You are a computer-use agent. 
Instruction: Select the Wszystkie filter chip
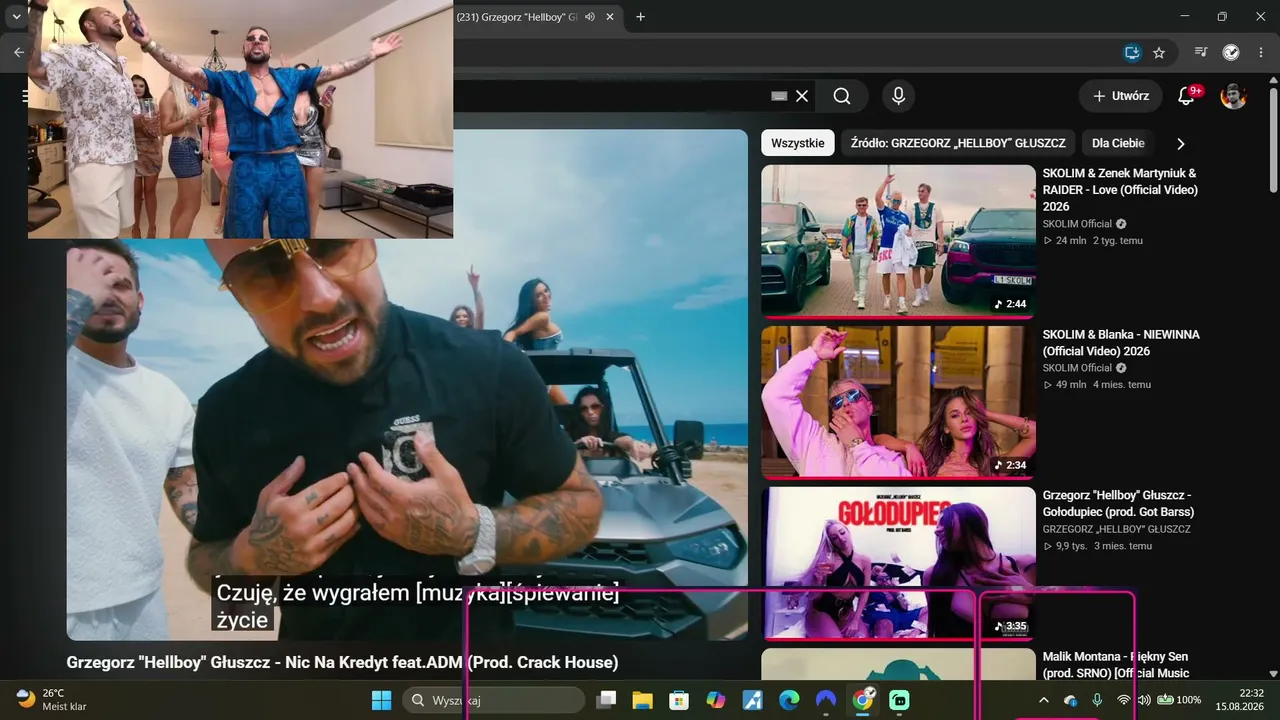click(x=798, y=143)
